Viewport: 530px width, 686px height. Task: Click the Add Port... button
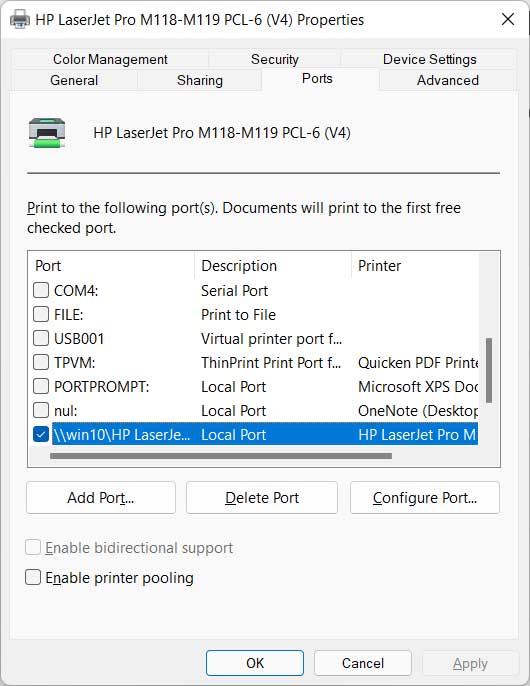[101, 497]
